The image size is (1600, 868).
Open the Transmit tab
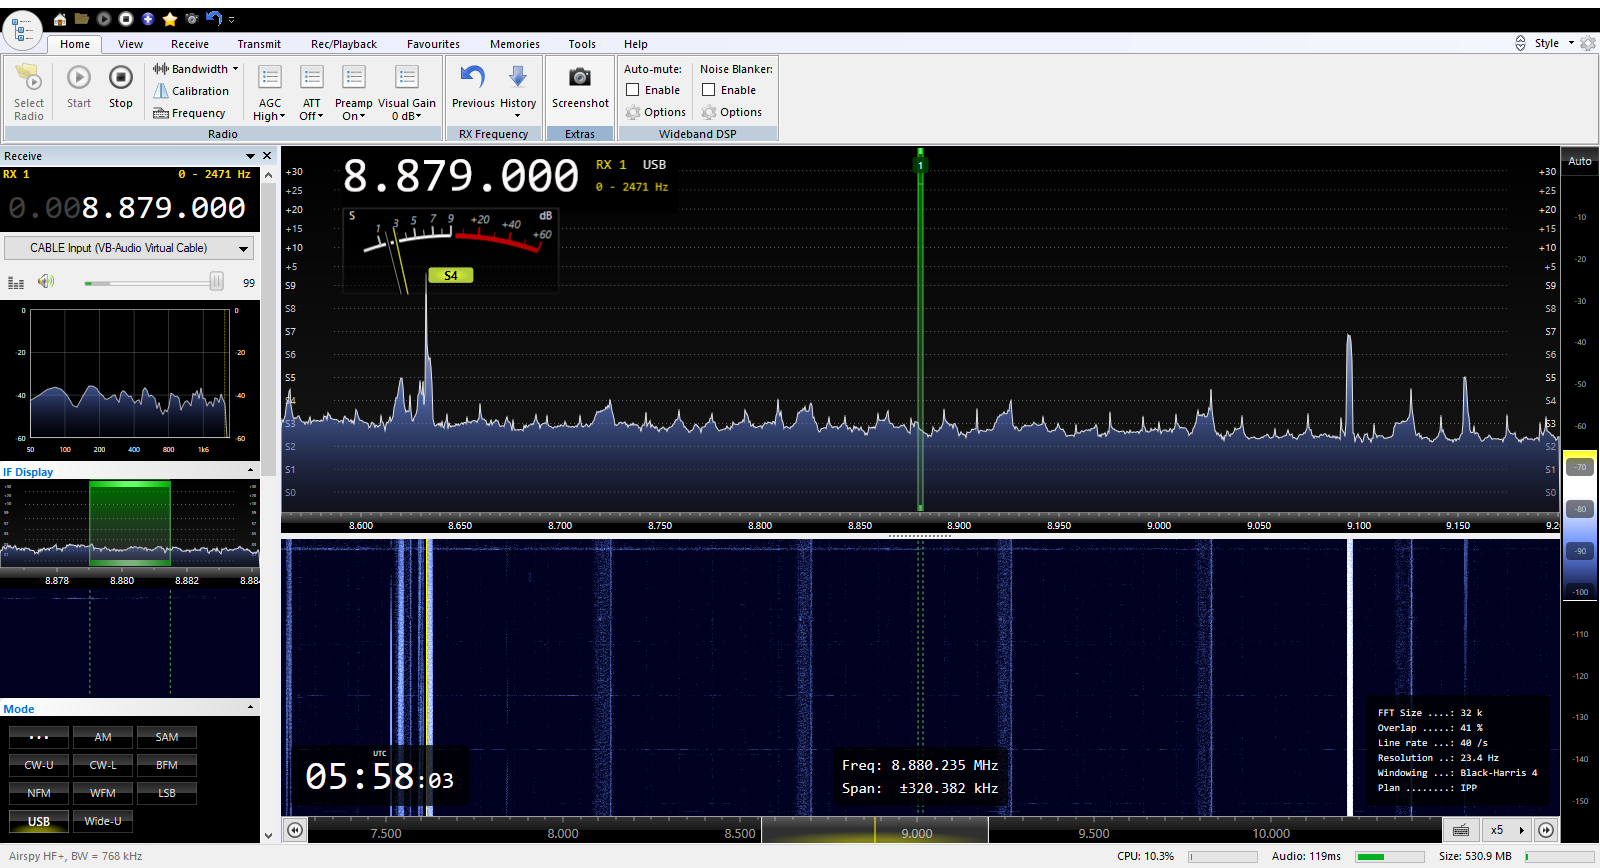[x=259, y=44]
